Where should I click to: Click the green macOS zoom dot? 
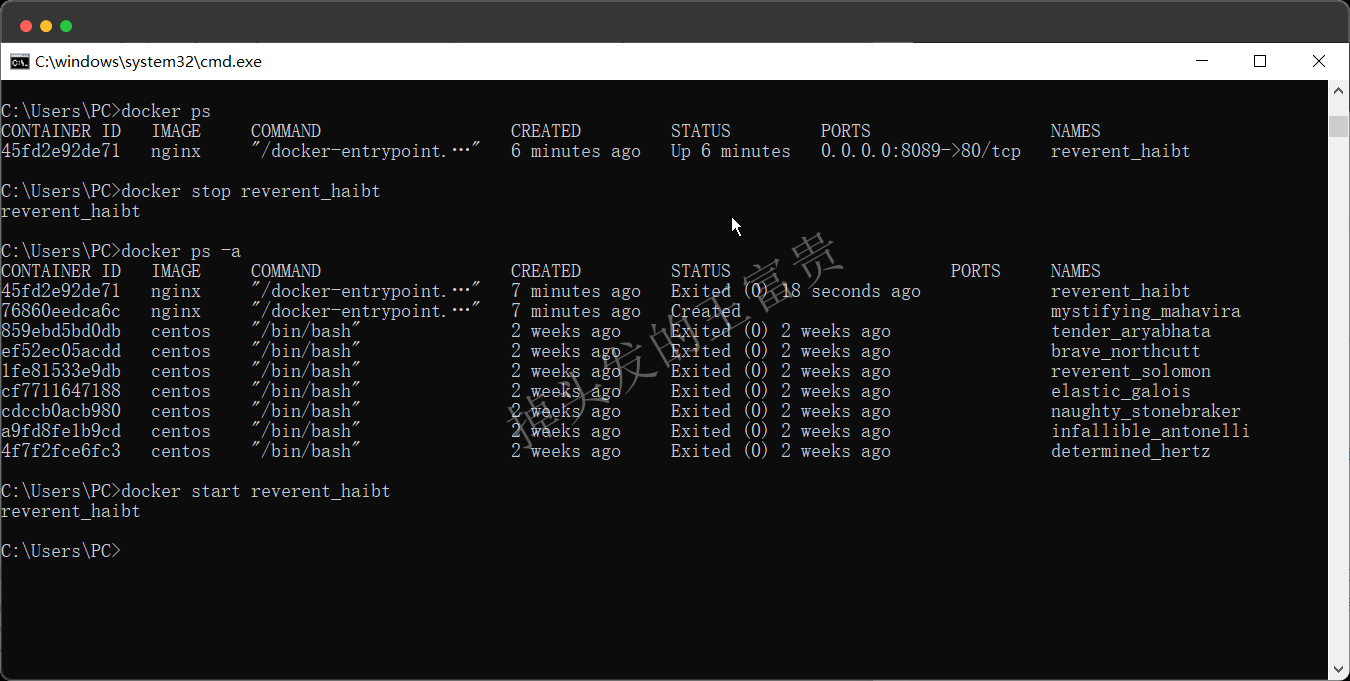[66, 26]
